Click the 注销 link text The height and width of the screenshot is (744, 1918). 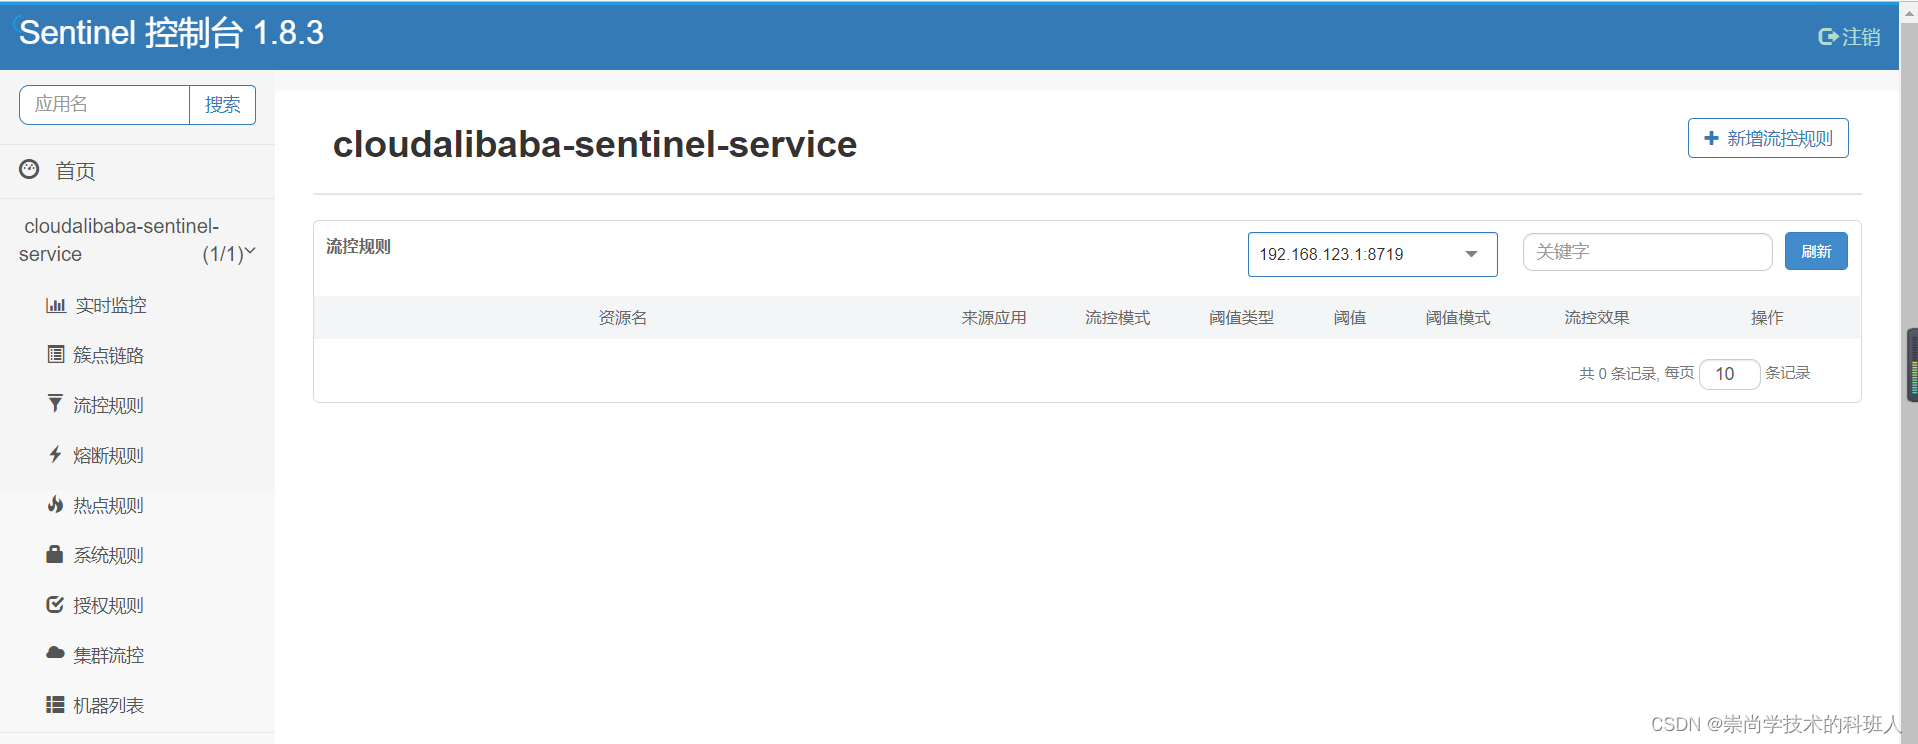pyautogui.click(x=1861, y=37)
